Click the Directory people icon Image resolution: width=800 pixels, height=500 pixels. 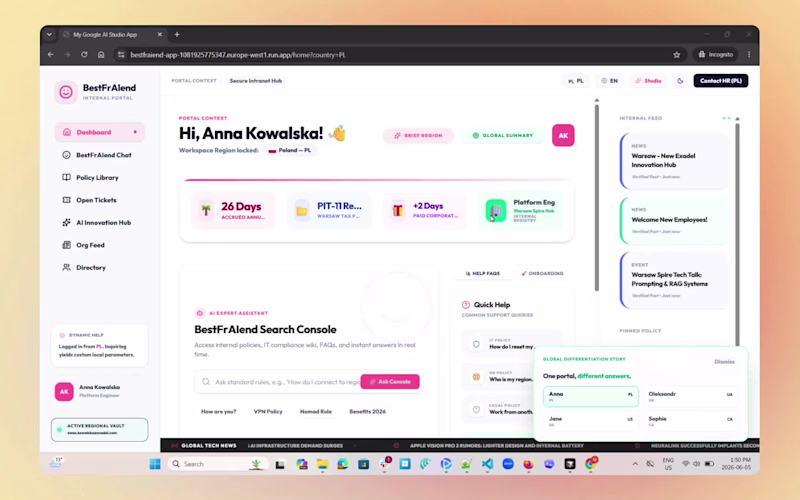coord(66,267)
